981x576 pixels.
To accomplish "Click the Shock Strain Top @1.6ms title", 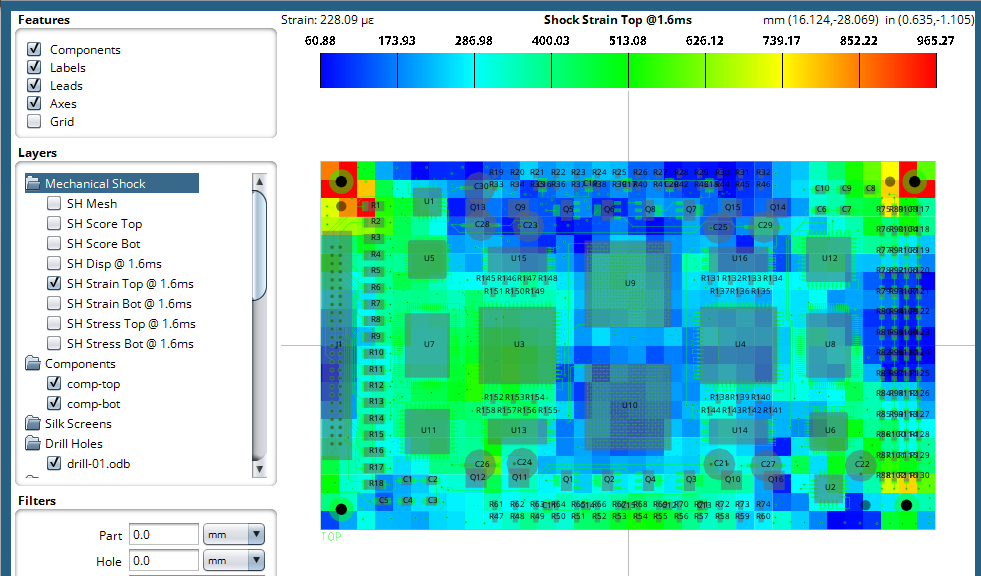I will click(x=618, y=20).
